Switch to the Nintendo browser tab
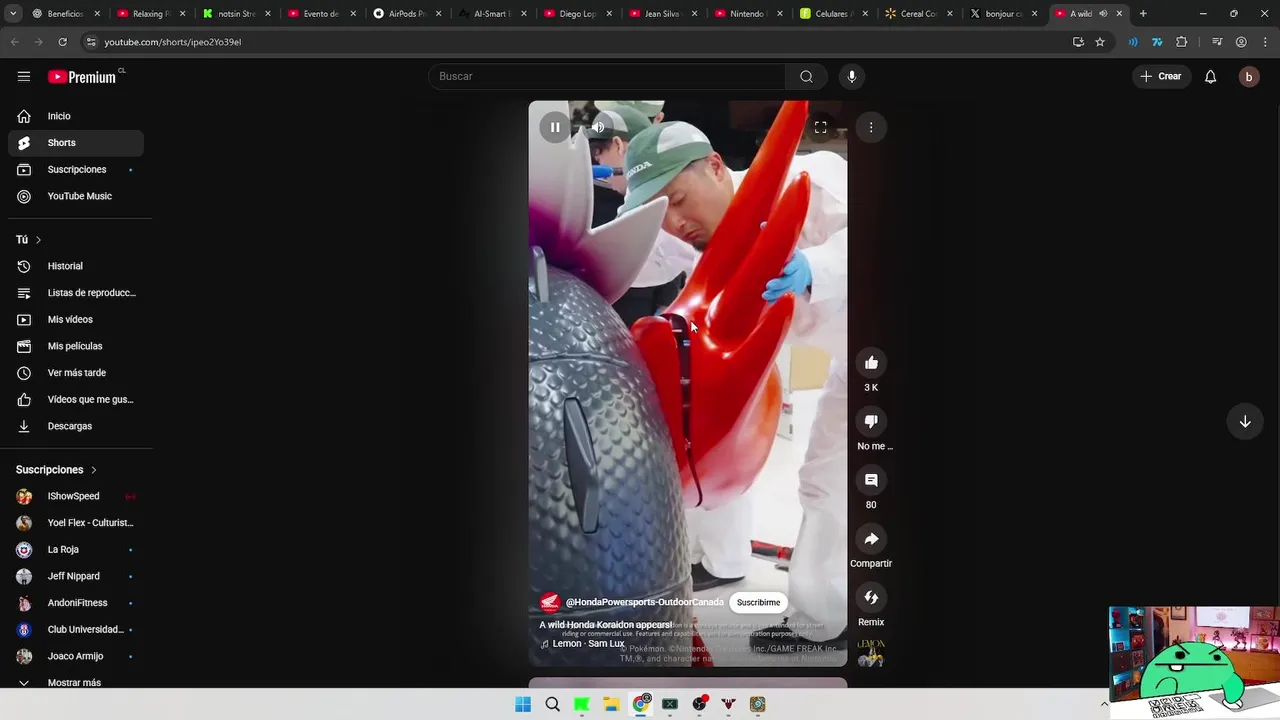Screen dimensions: 1280x720 pos(747,14)
